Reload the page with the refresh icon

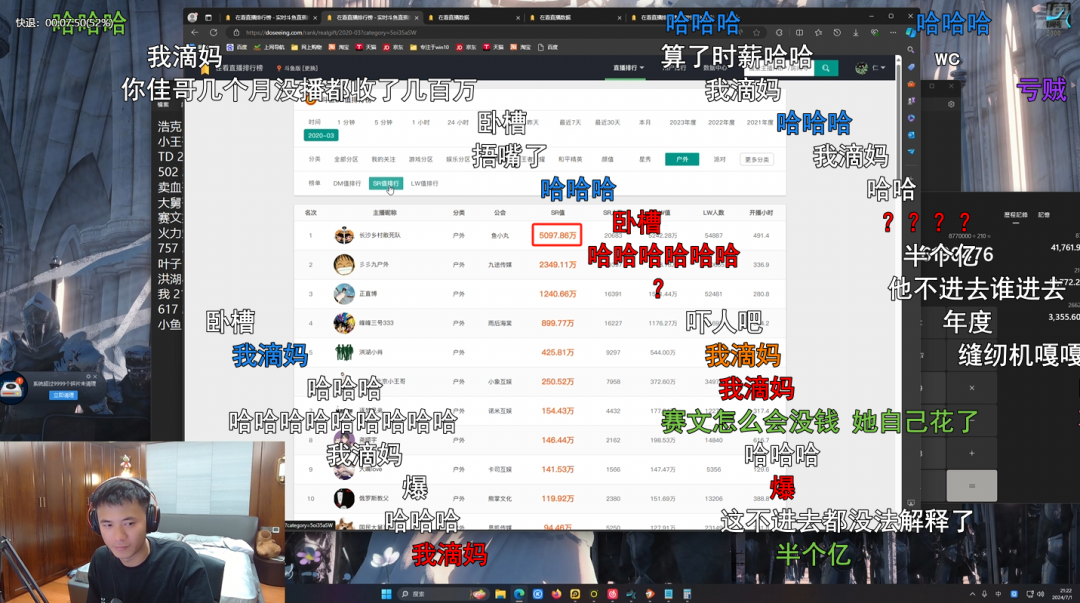(214, 32)
